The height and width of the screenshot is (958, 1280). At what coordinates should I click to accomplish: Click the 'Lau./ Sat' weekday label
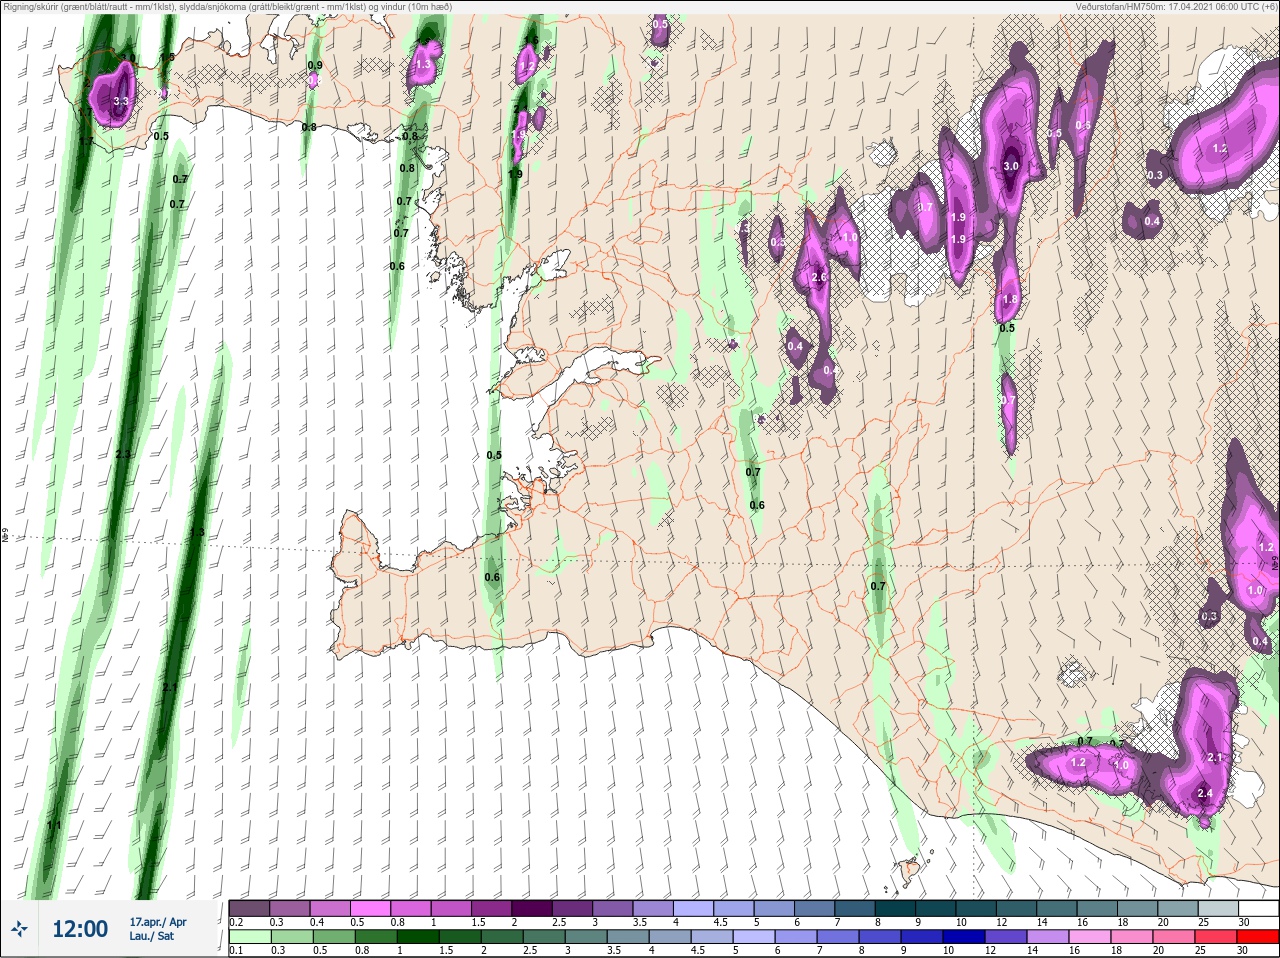[151, 936]
